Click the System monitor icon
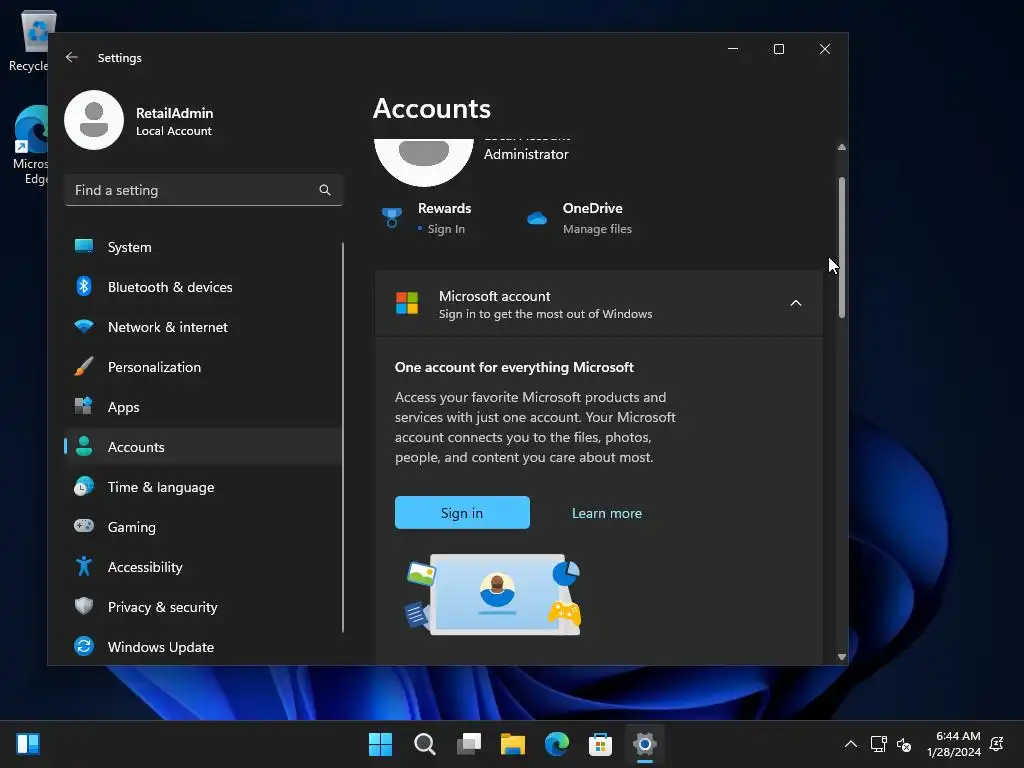 coord(84,246)
